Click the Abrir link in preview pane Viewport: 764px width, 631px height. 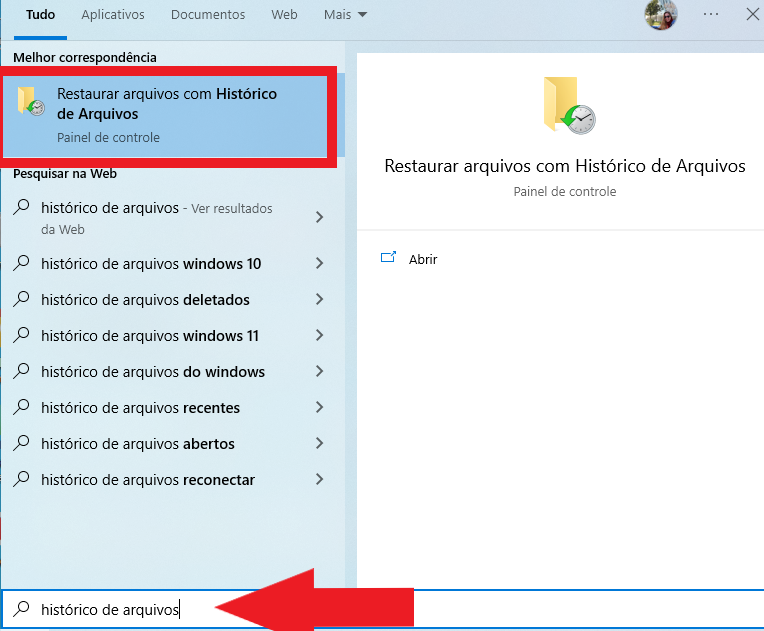423,259
